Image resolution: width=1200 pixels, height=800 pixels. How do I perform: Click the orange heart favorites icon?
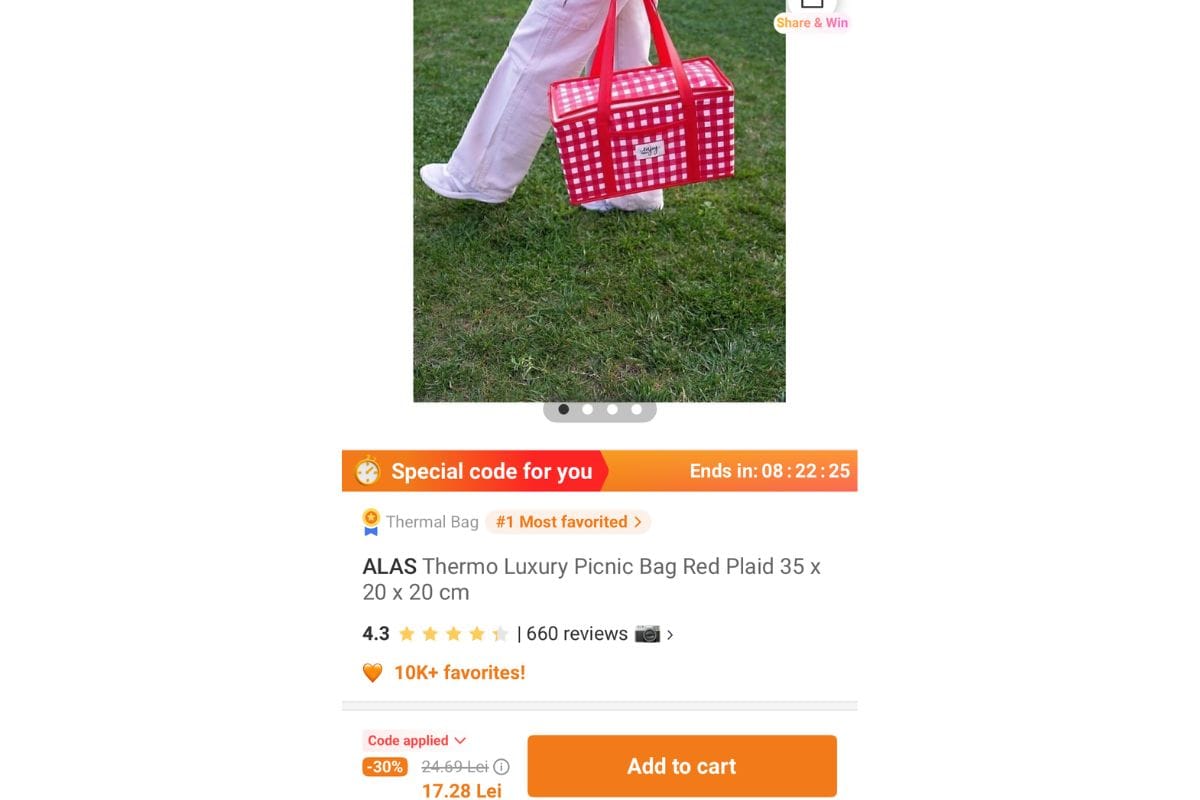coord(372,673)
